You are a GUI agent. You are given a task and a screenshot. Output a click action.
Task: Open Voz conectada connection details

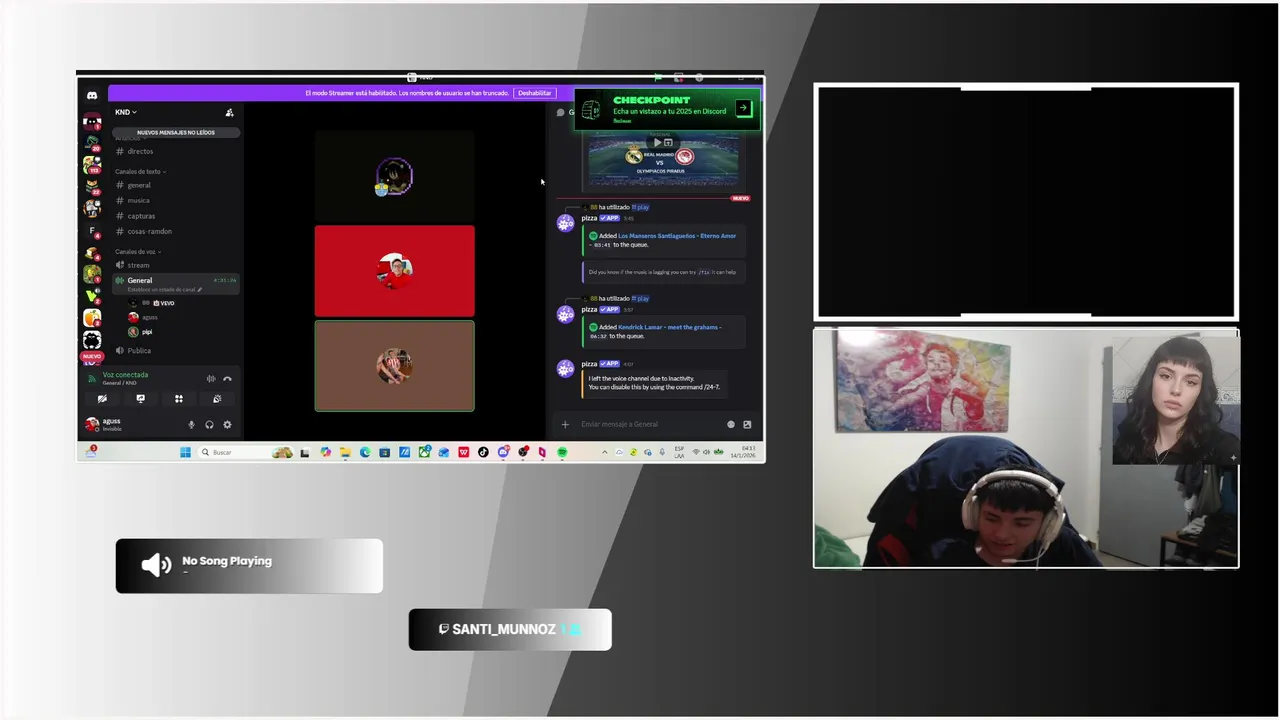(x=125, y=375)
